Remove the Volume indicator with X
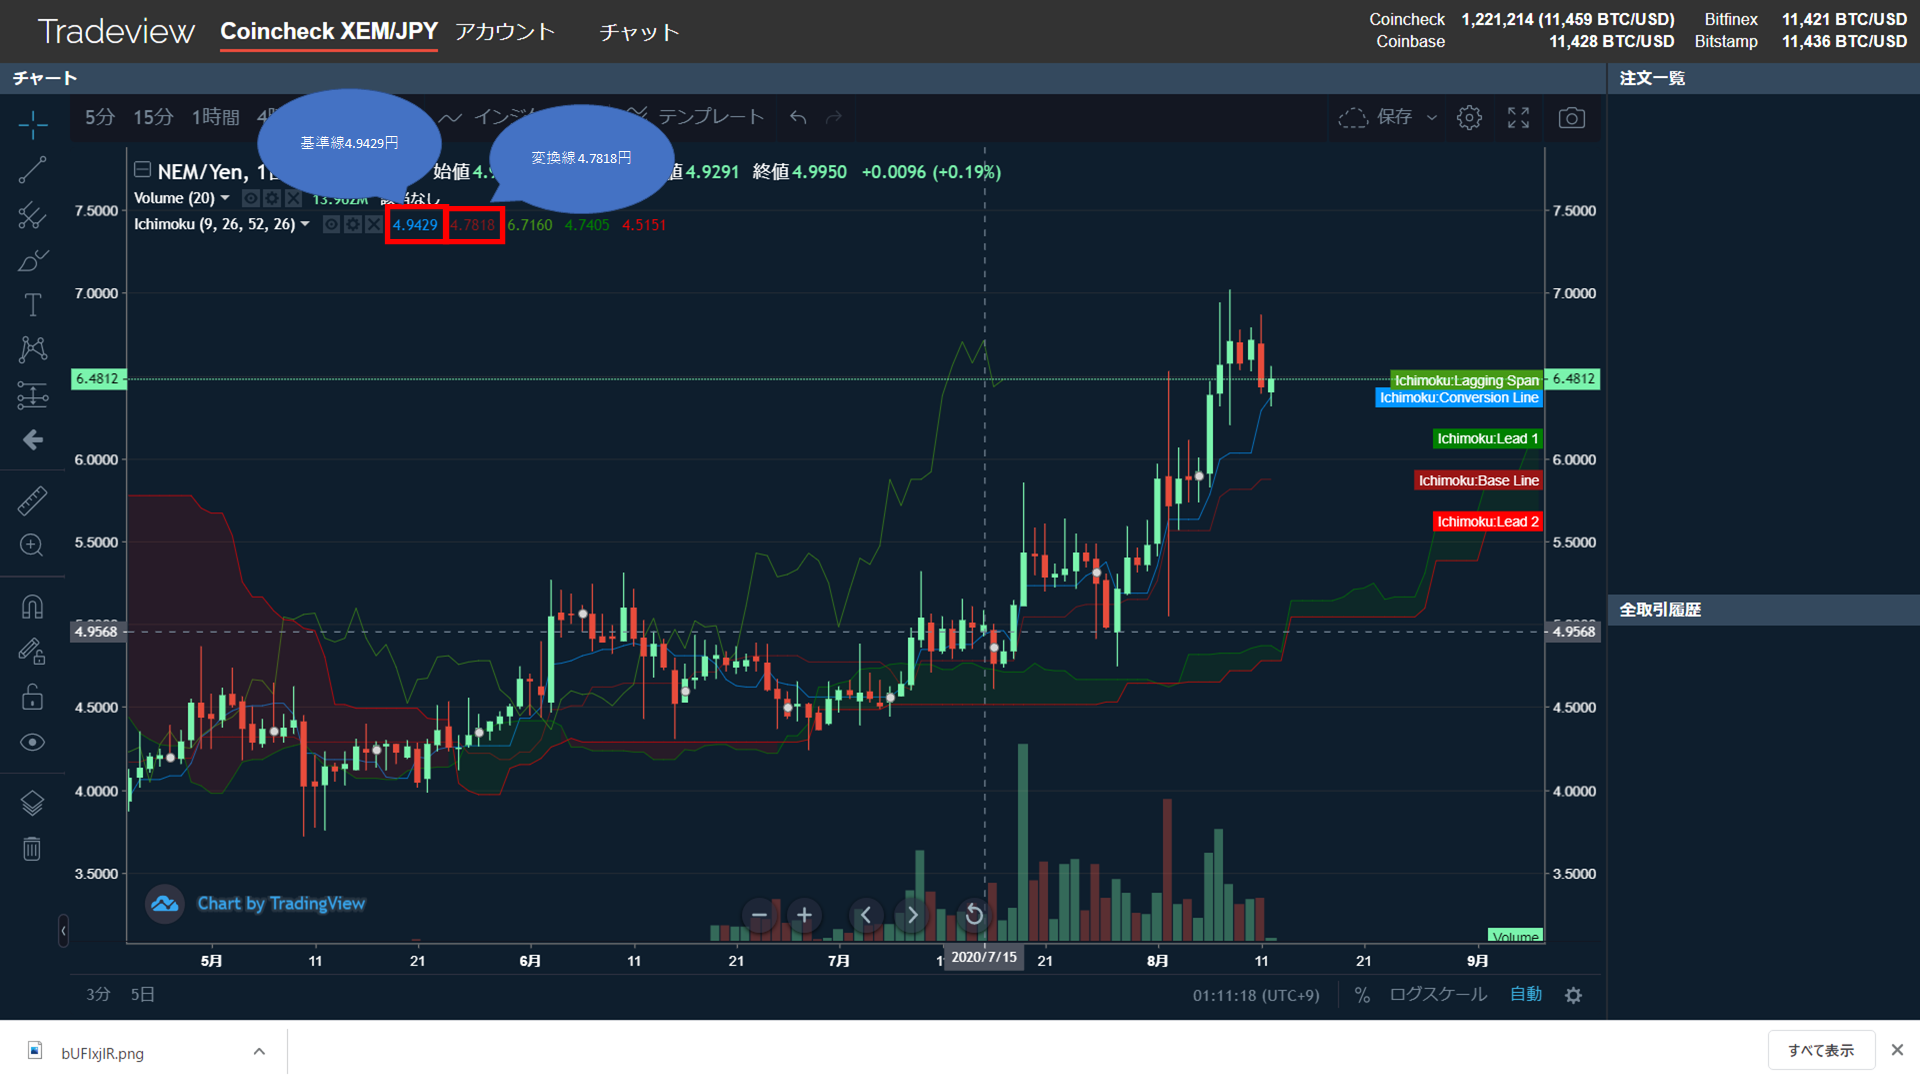This screenshot has height=1081, width=1920. pyautogui.click(x=293, y=198)
